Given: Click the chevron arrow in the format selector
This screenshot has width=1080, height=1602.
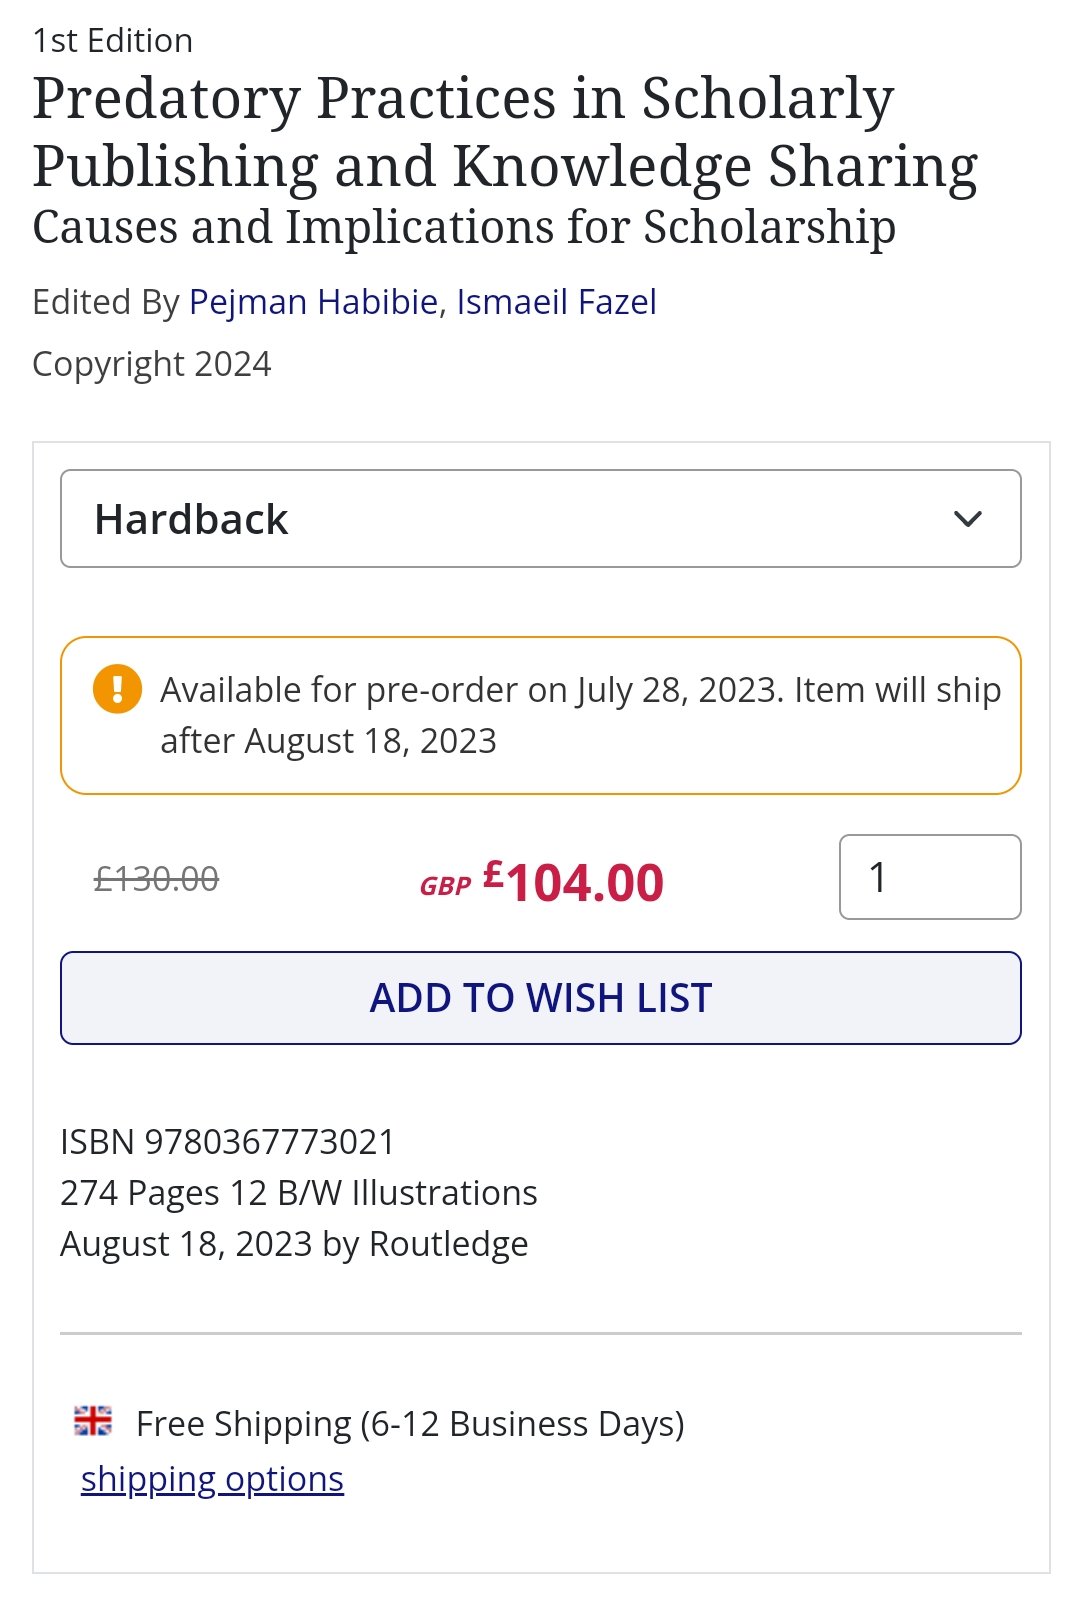Looking at the screenshot, I should (x=967, y=519).
